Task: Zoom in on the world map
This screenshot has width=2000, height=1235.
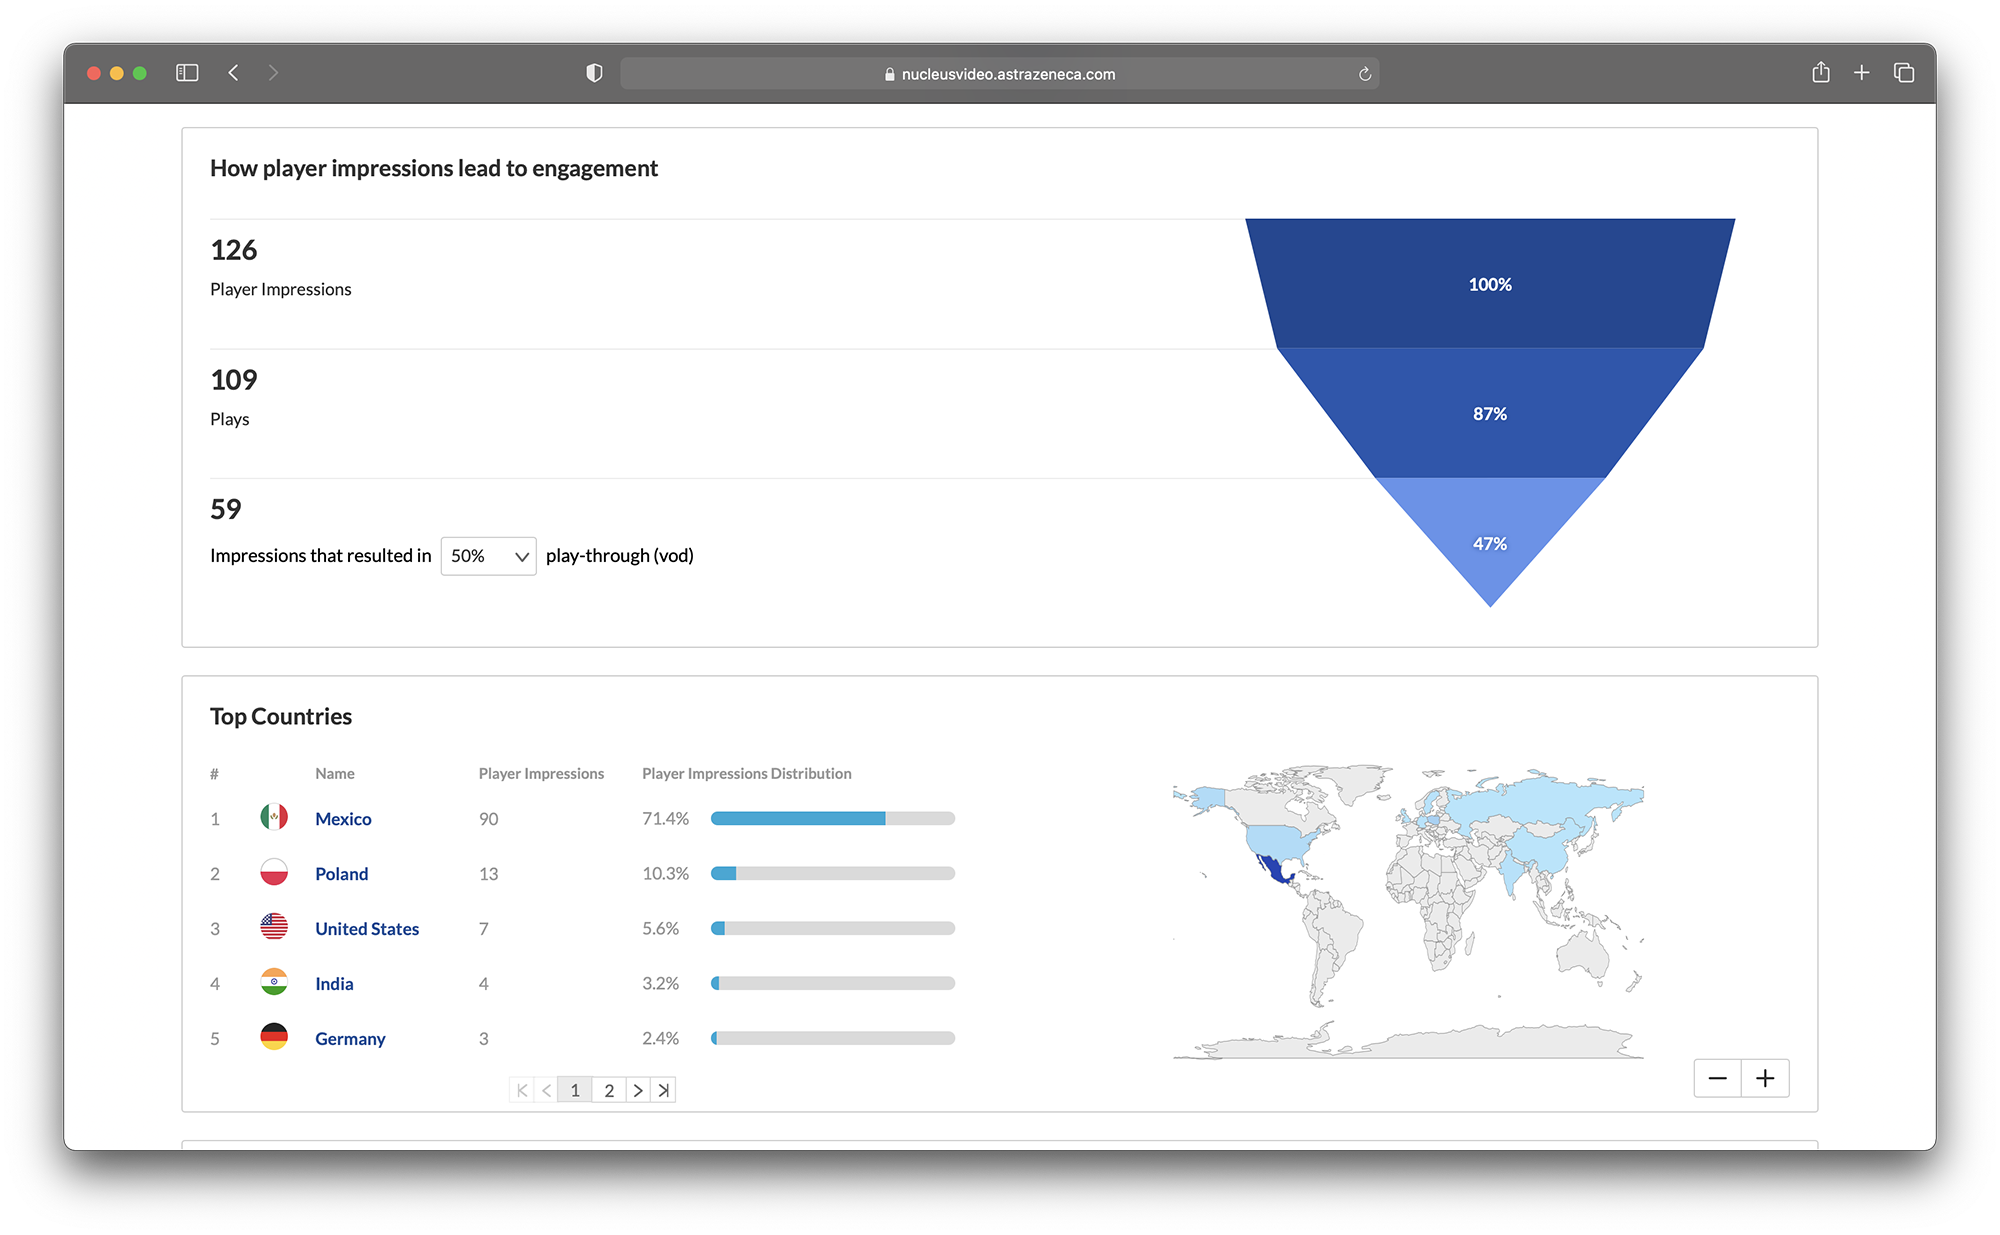Action: tap(1765, 1078)
